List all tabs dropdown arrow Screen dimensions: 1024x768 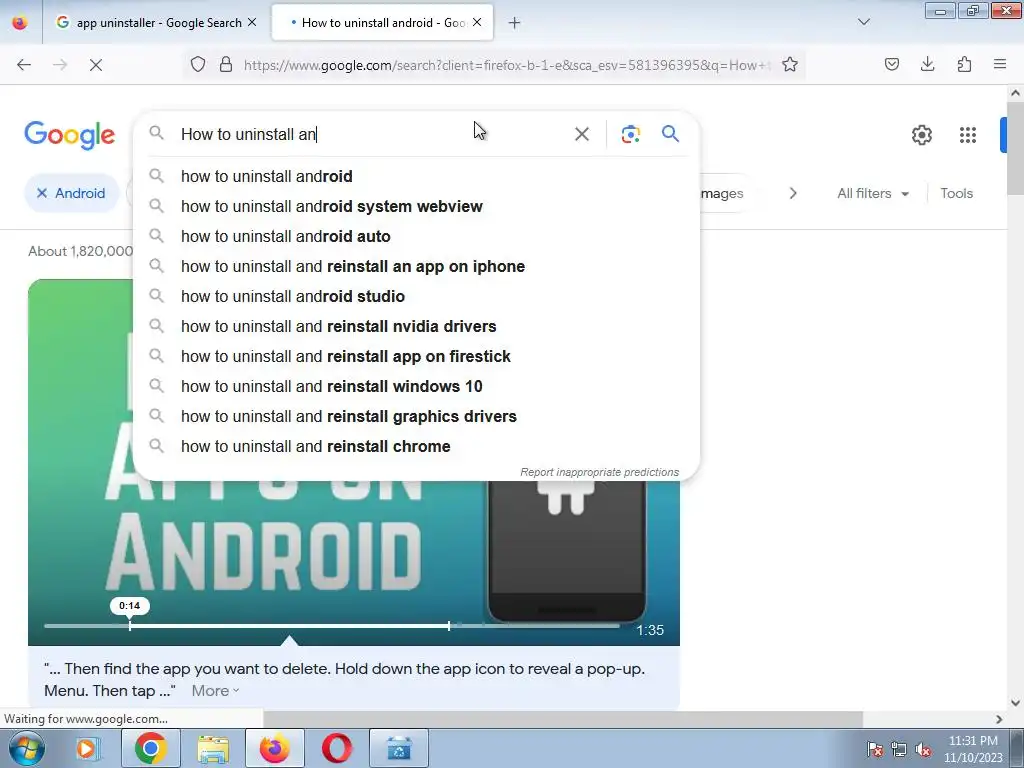point(864,22)
